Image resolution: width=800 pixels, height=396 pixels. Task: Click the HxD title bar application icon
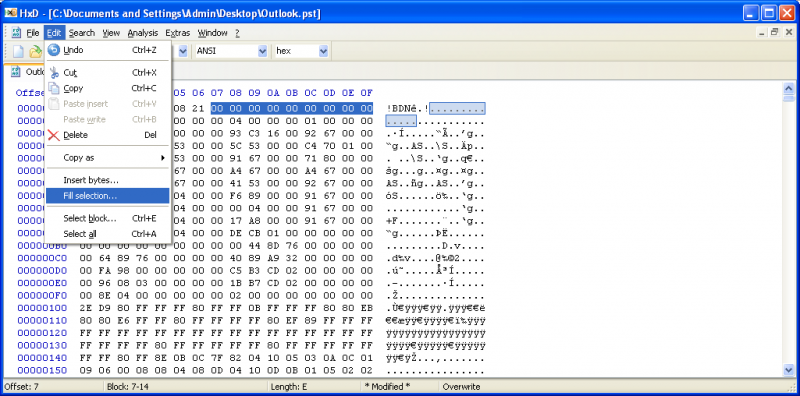[11, 13]
